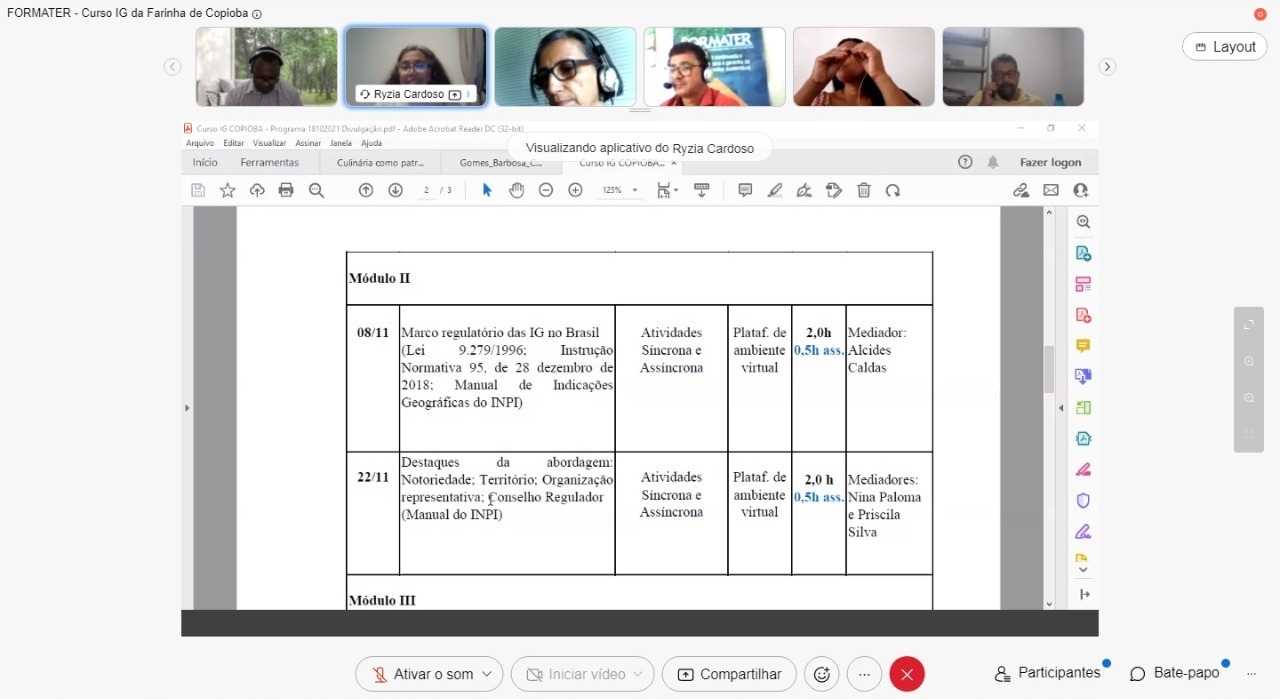Open the Visualizar menu
The width and height of the screenshot is (1280, 699).
click(269, 143)
